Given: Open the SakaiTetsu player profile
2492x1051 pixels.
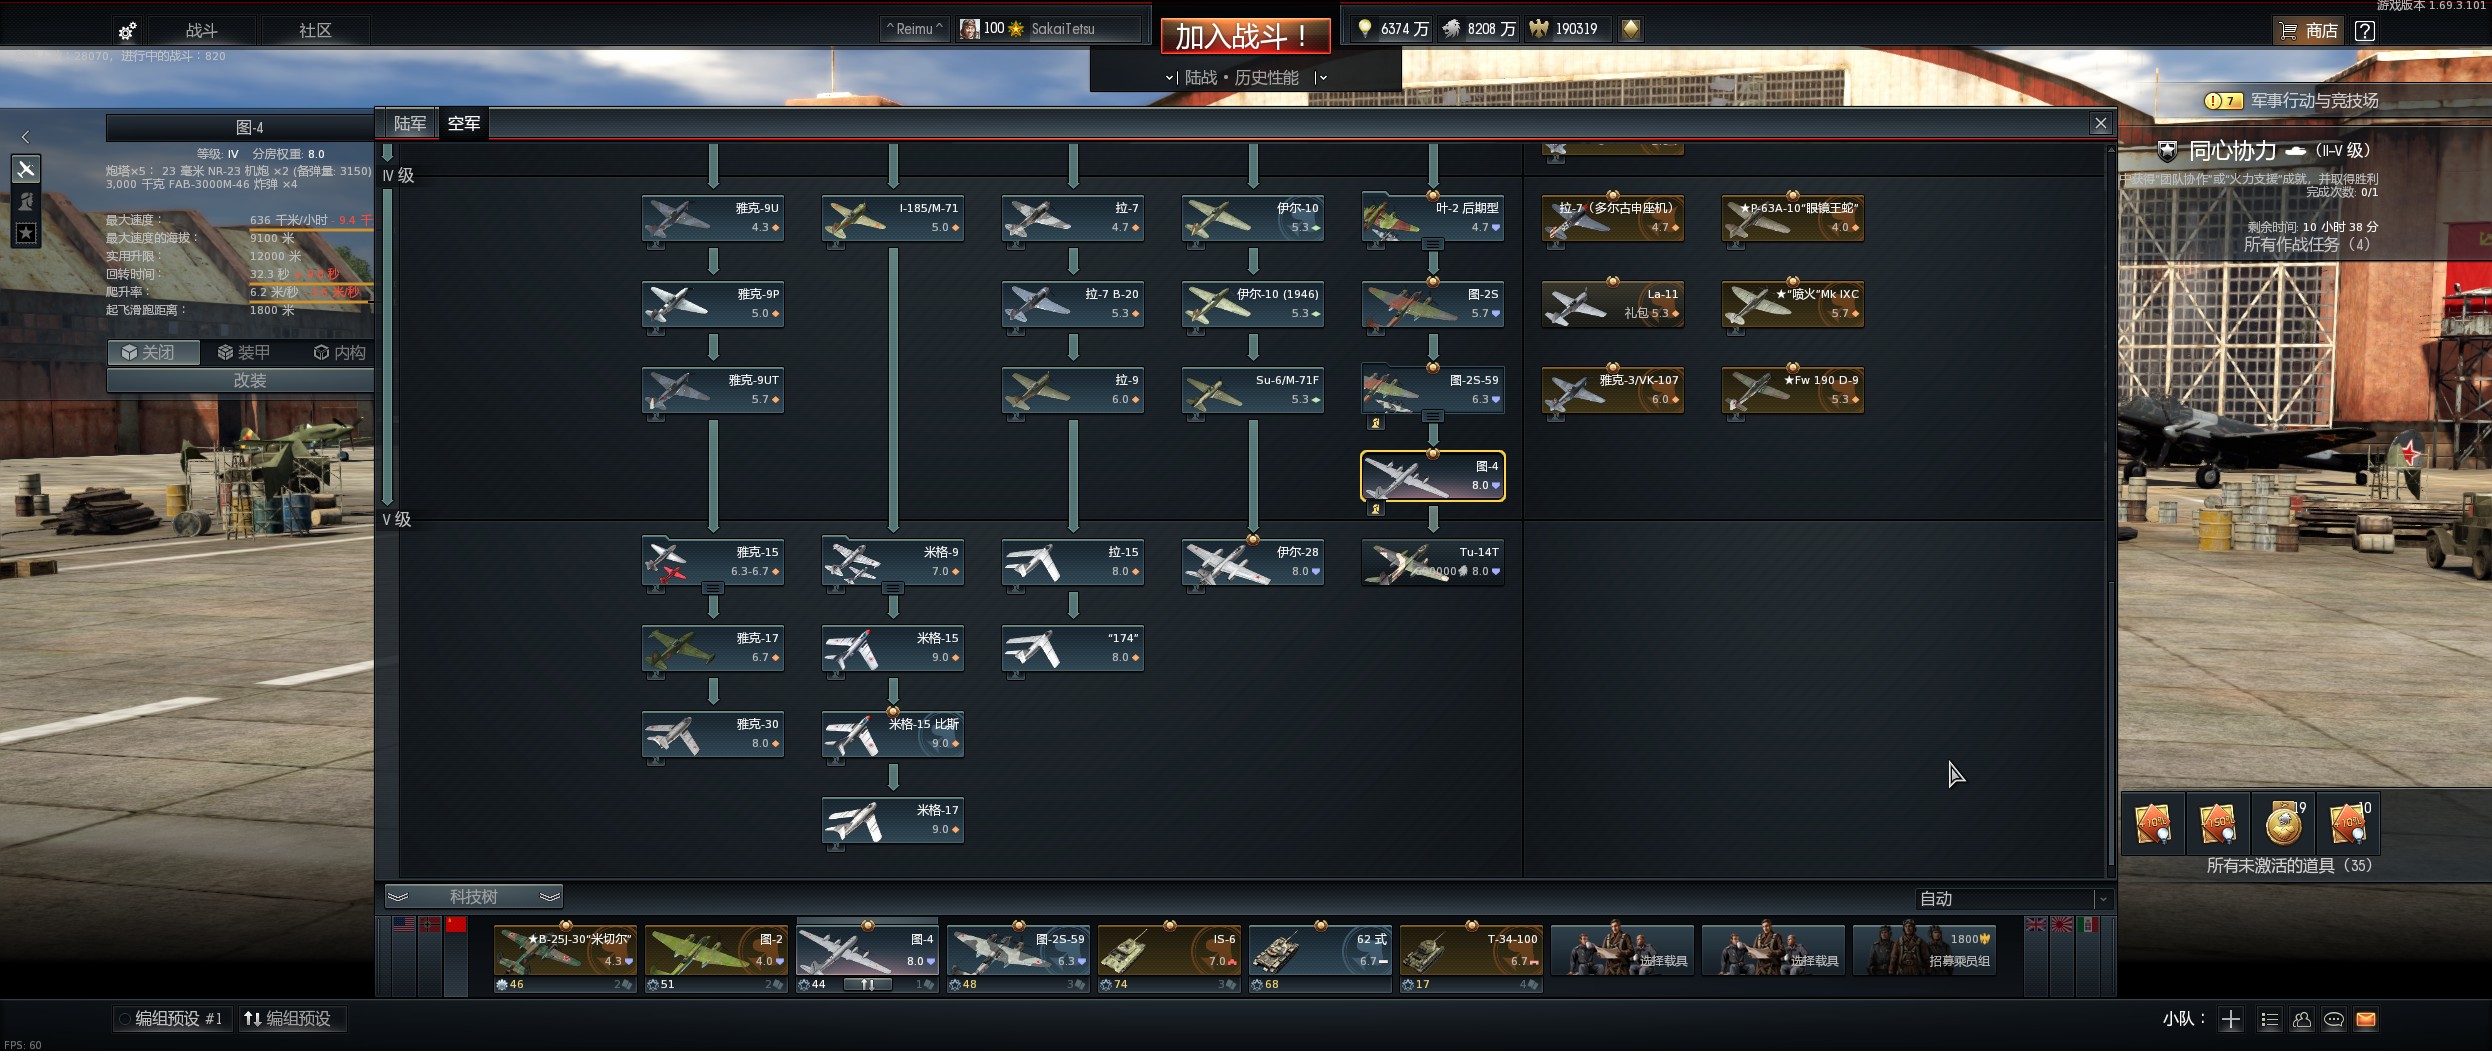Looking at the screenshot, I should (x=1048, y=29).
